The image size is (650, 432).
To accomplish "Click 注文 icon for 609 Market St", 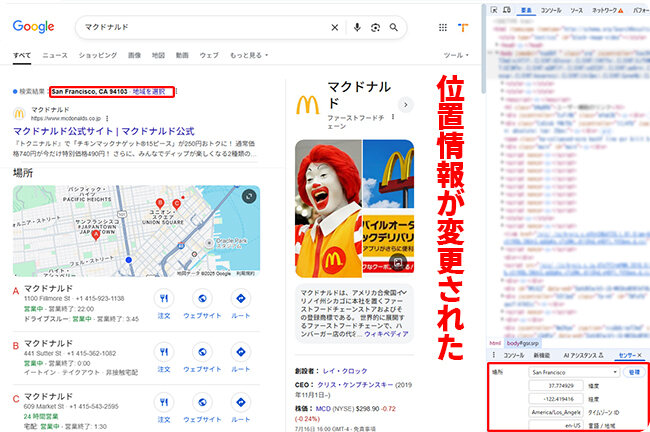I will [164, 402].
